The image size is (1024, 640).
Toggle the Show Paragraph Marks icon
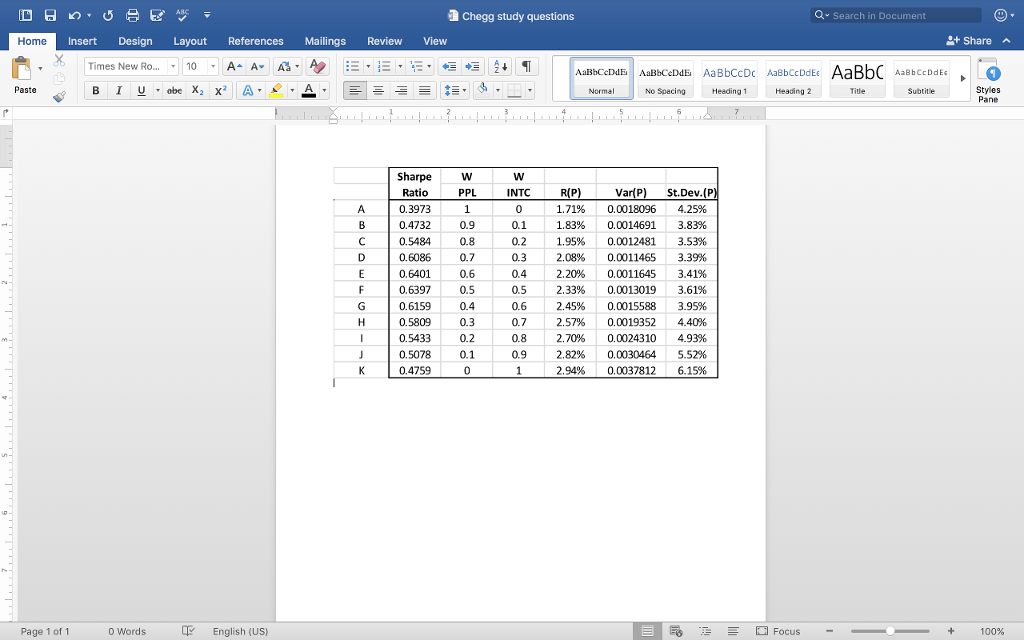pos(527,67)
